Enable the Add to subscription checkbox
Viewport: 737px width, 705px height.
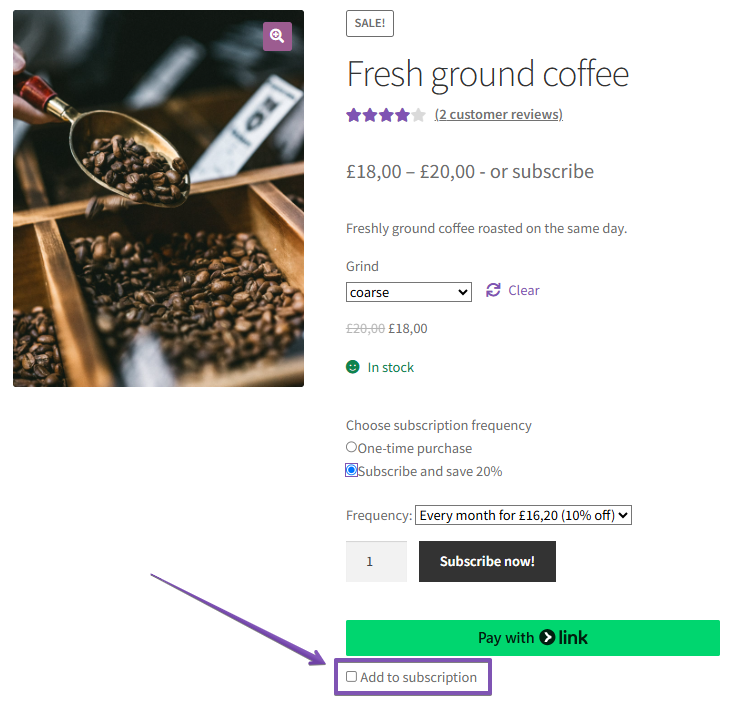coord(351,677)
